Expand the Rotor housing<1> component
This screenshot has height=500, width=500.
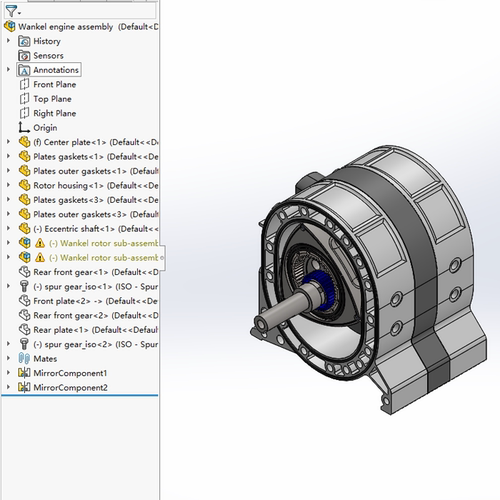coord(8,185)
